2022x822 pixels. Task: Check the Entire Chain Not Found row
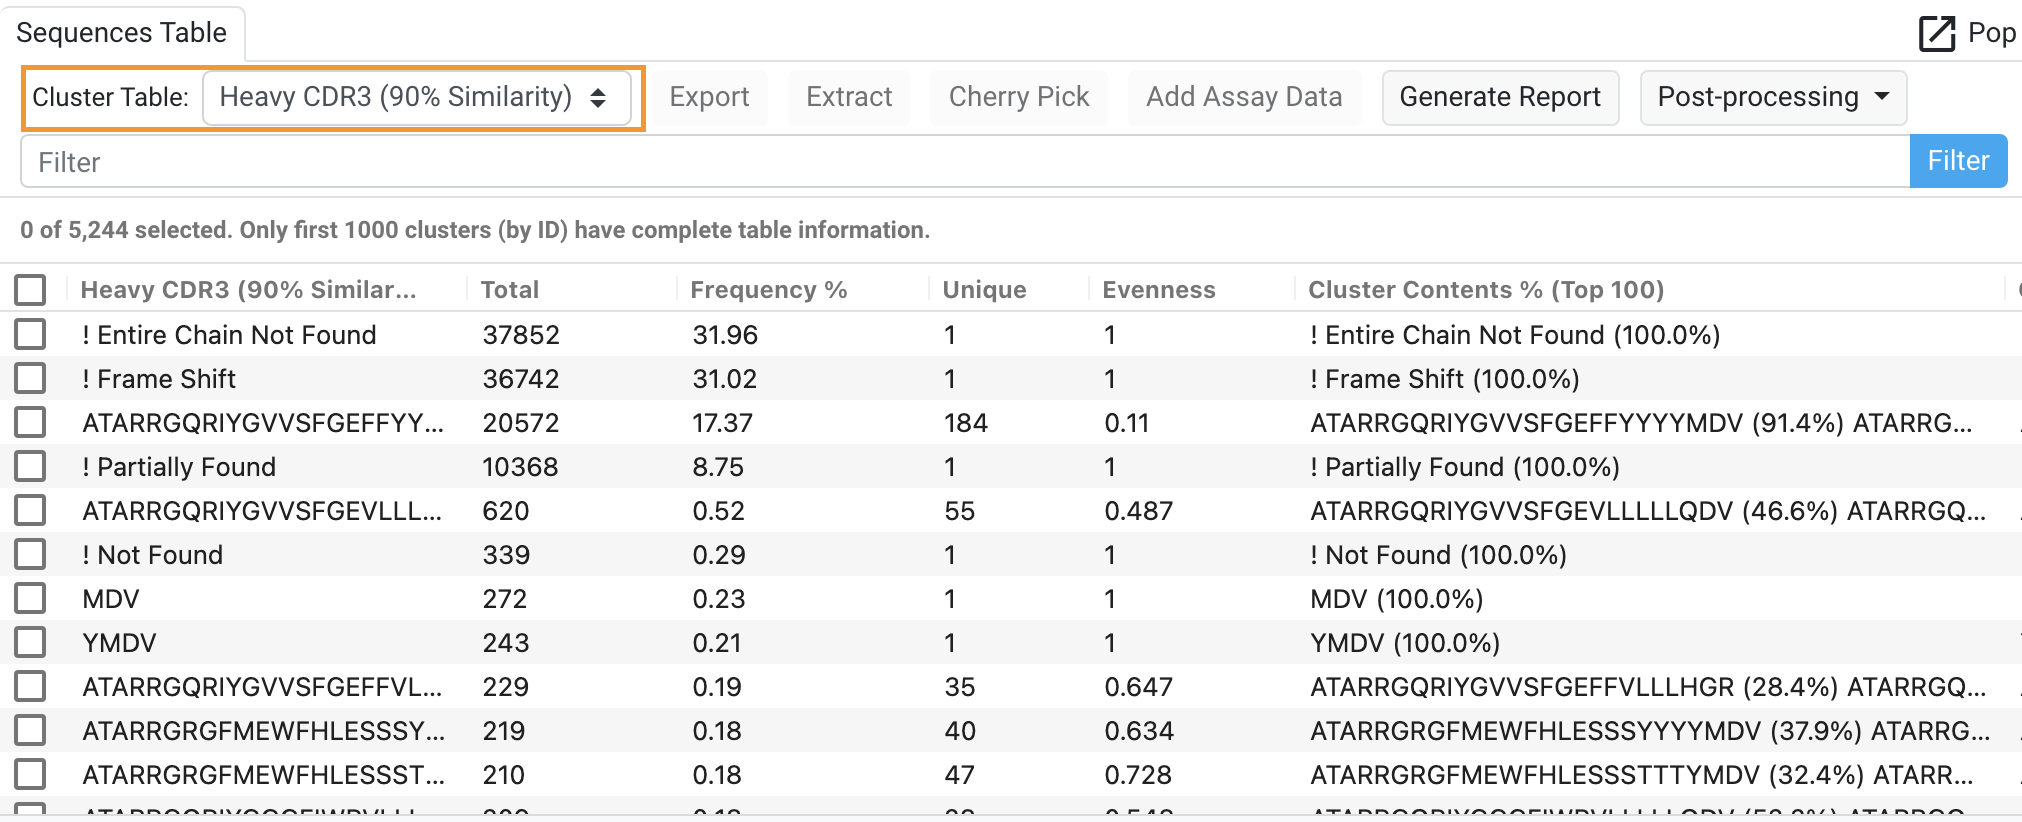tap(30, 334)
